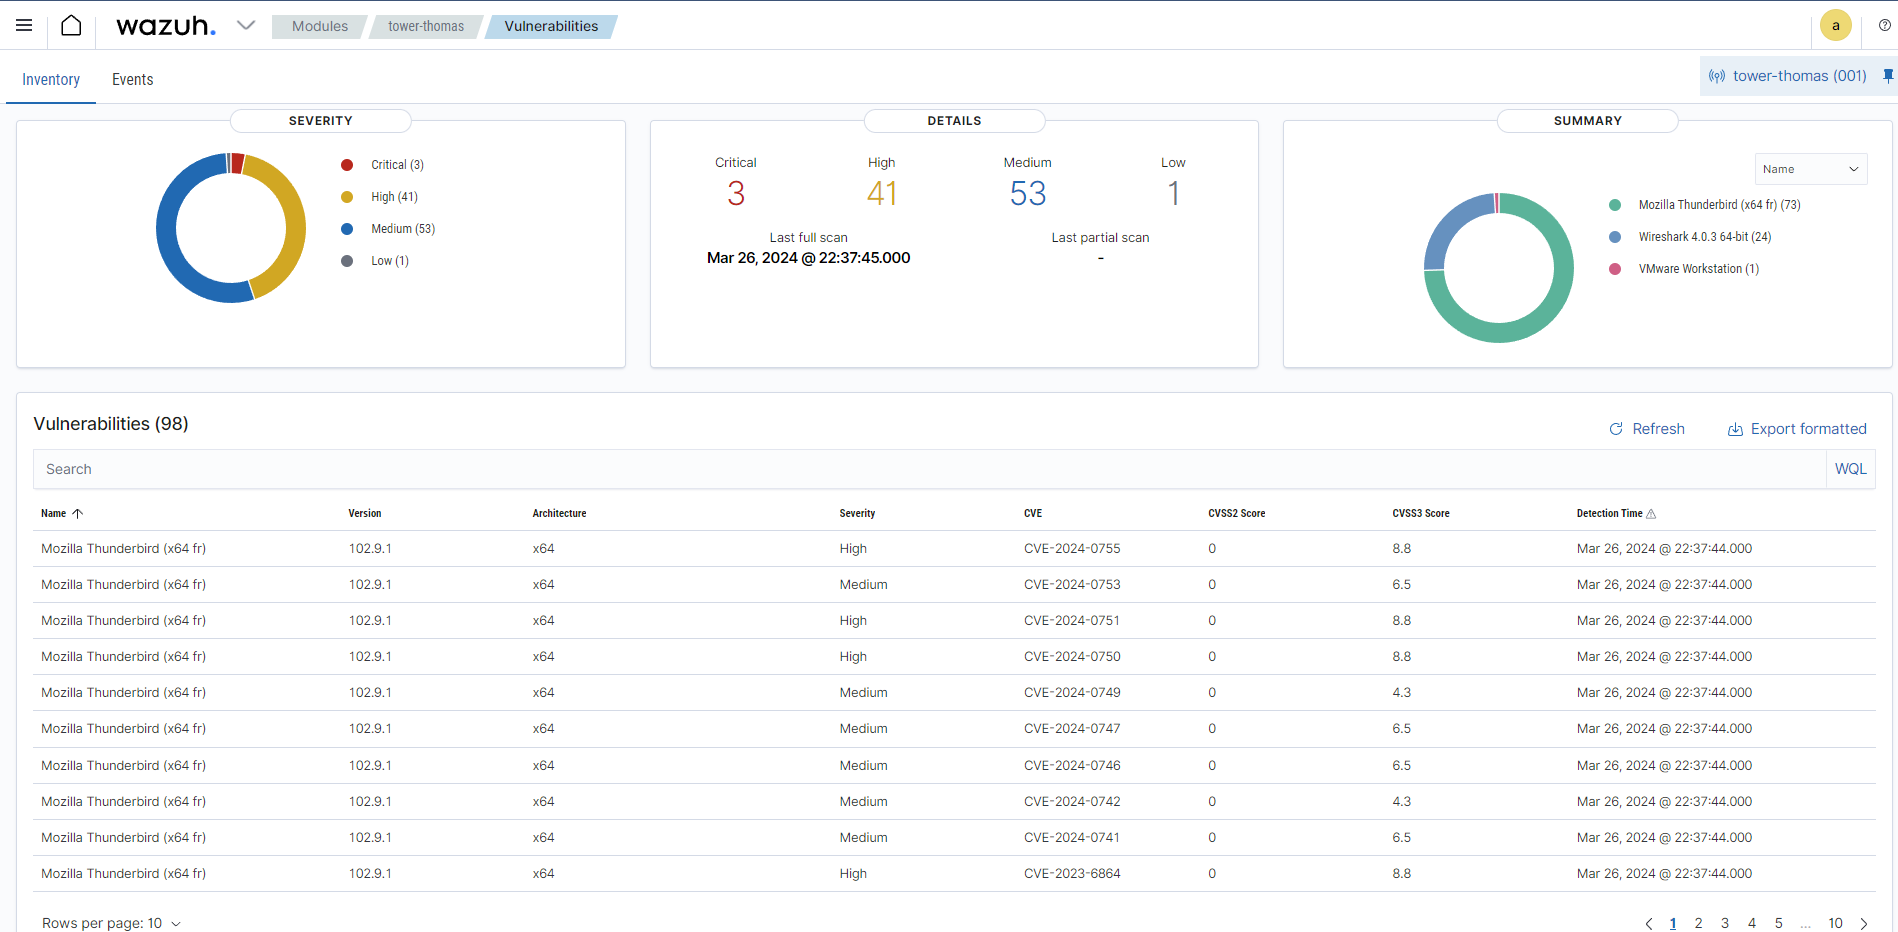The width and height of the screenshot is (1898, 932).
Task: Toggle Critical (3) legend entry
Action: 383,165
